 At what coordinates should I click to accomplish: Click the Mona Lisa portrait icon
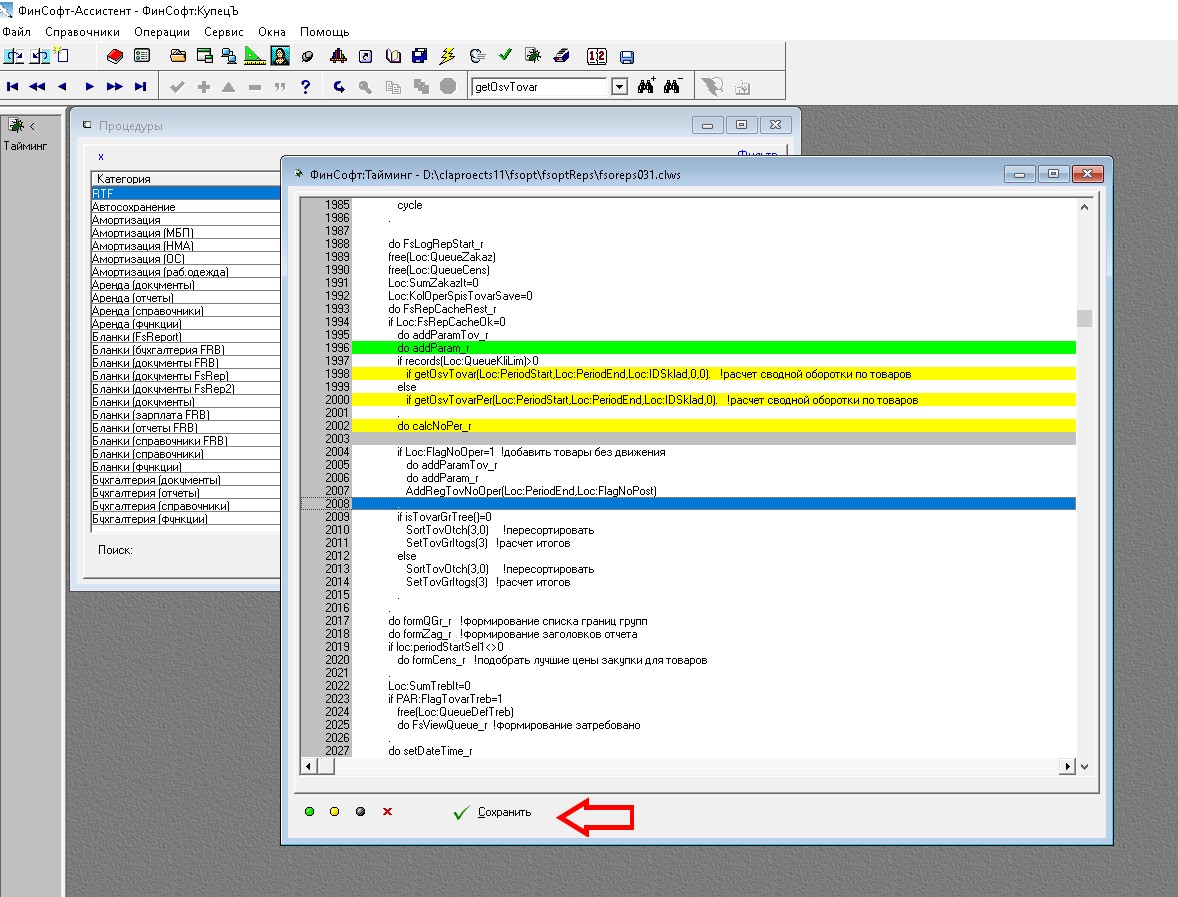280,56
